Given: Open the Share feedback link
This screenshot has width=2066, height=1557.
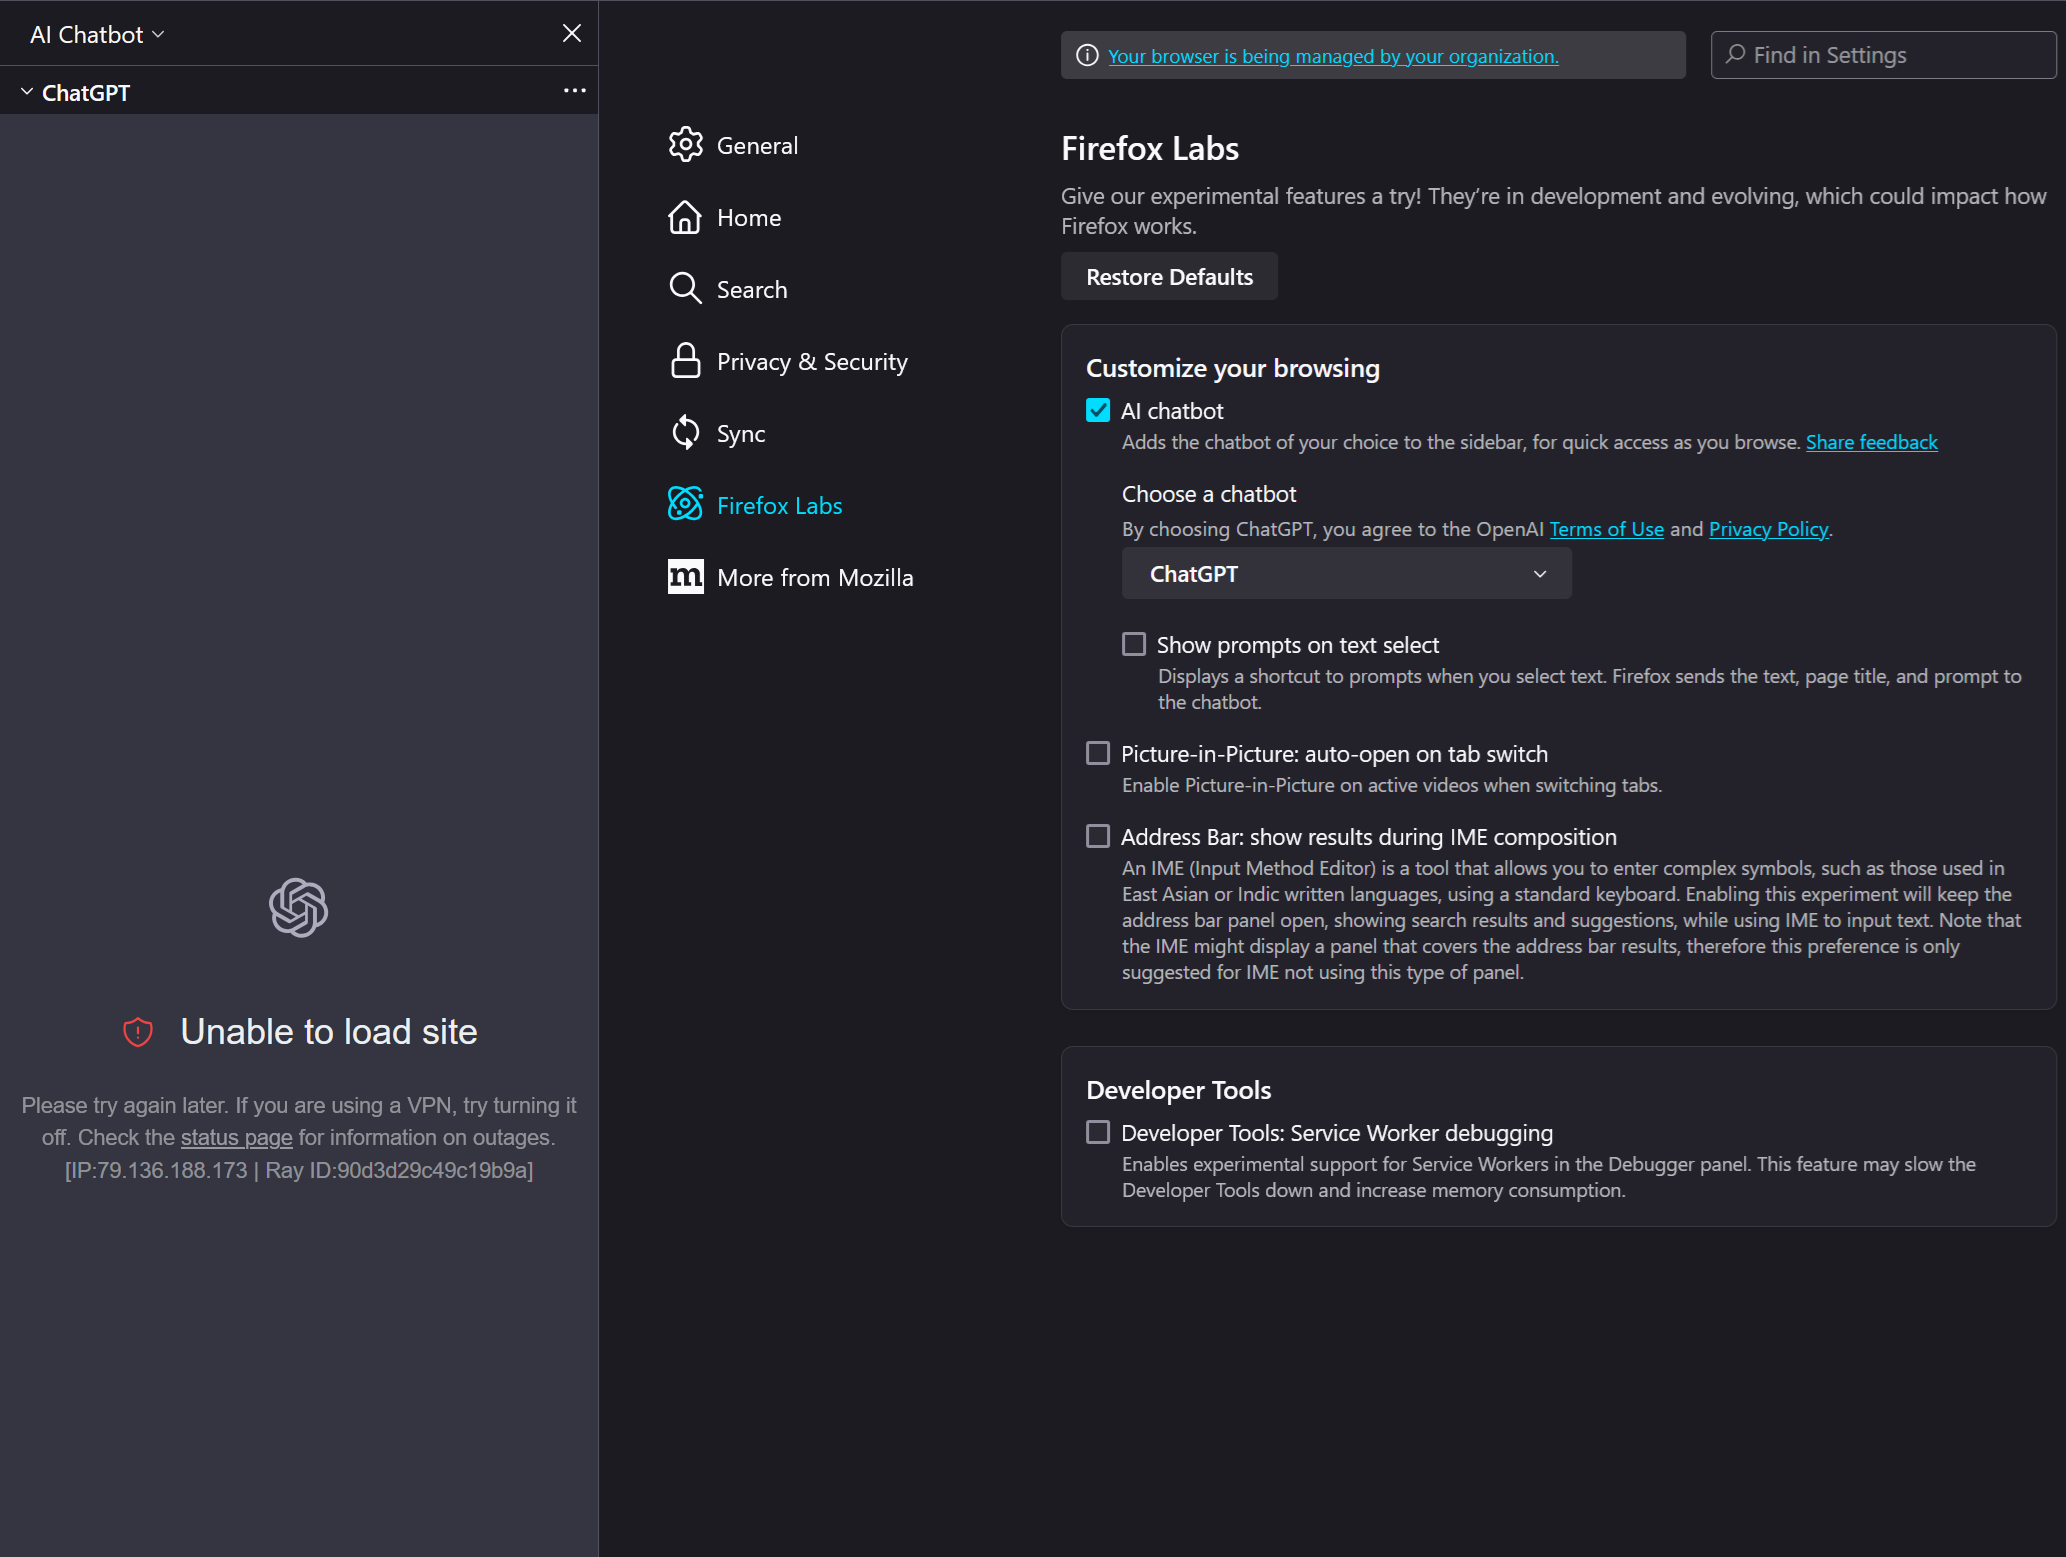Looking at the screenshot, I should 1871,442.
